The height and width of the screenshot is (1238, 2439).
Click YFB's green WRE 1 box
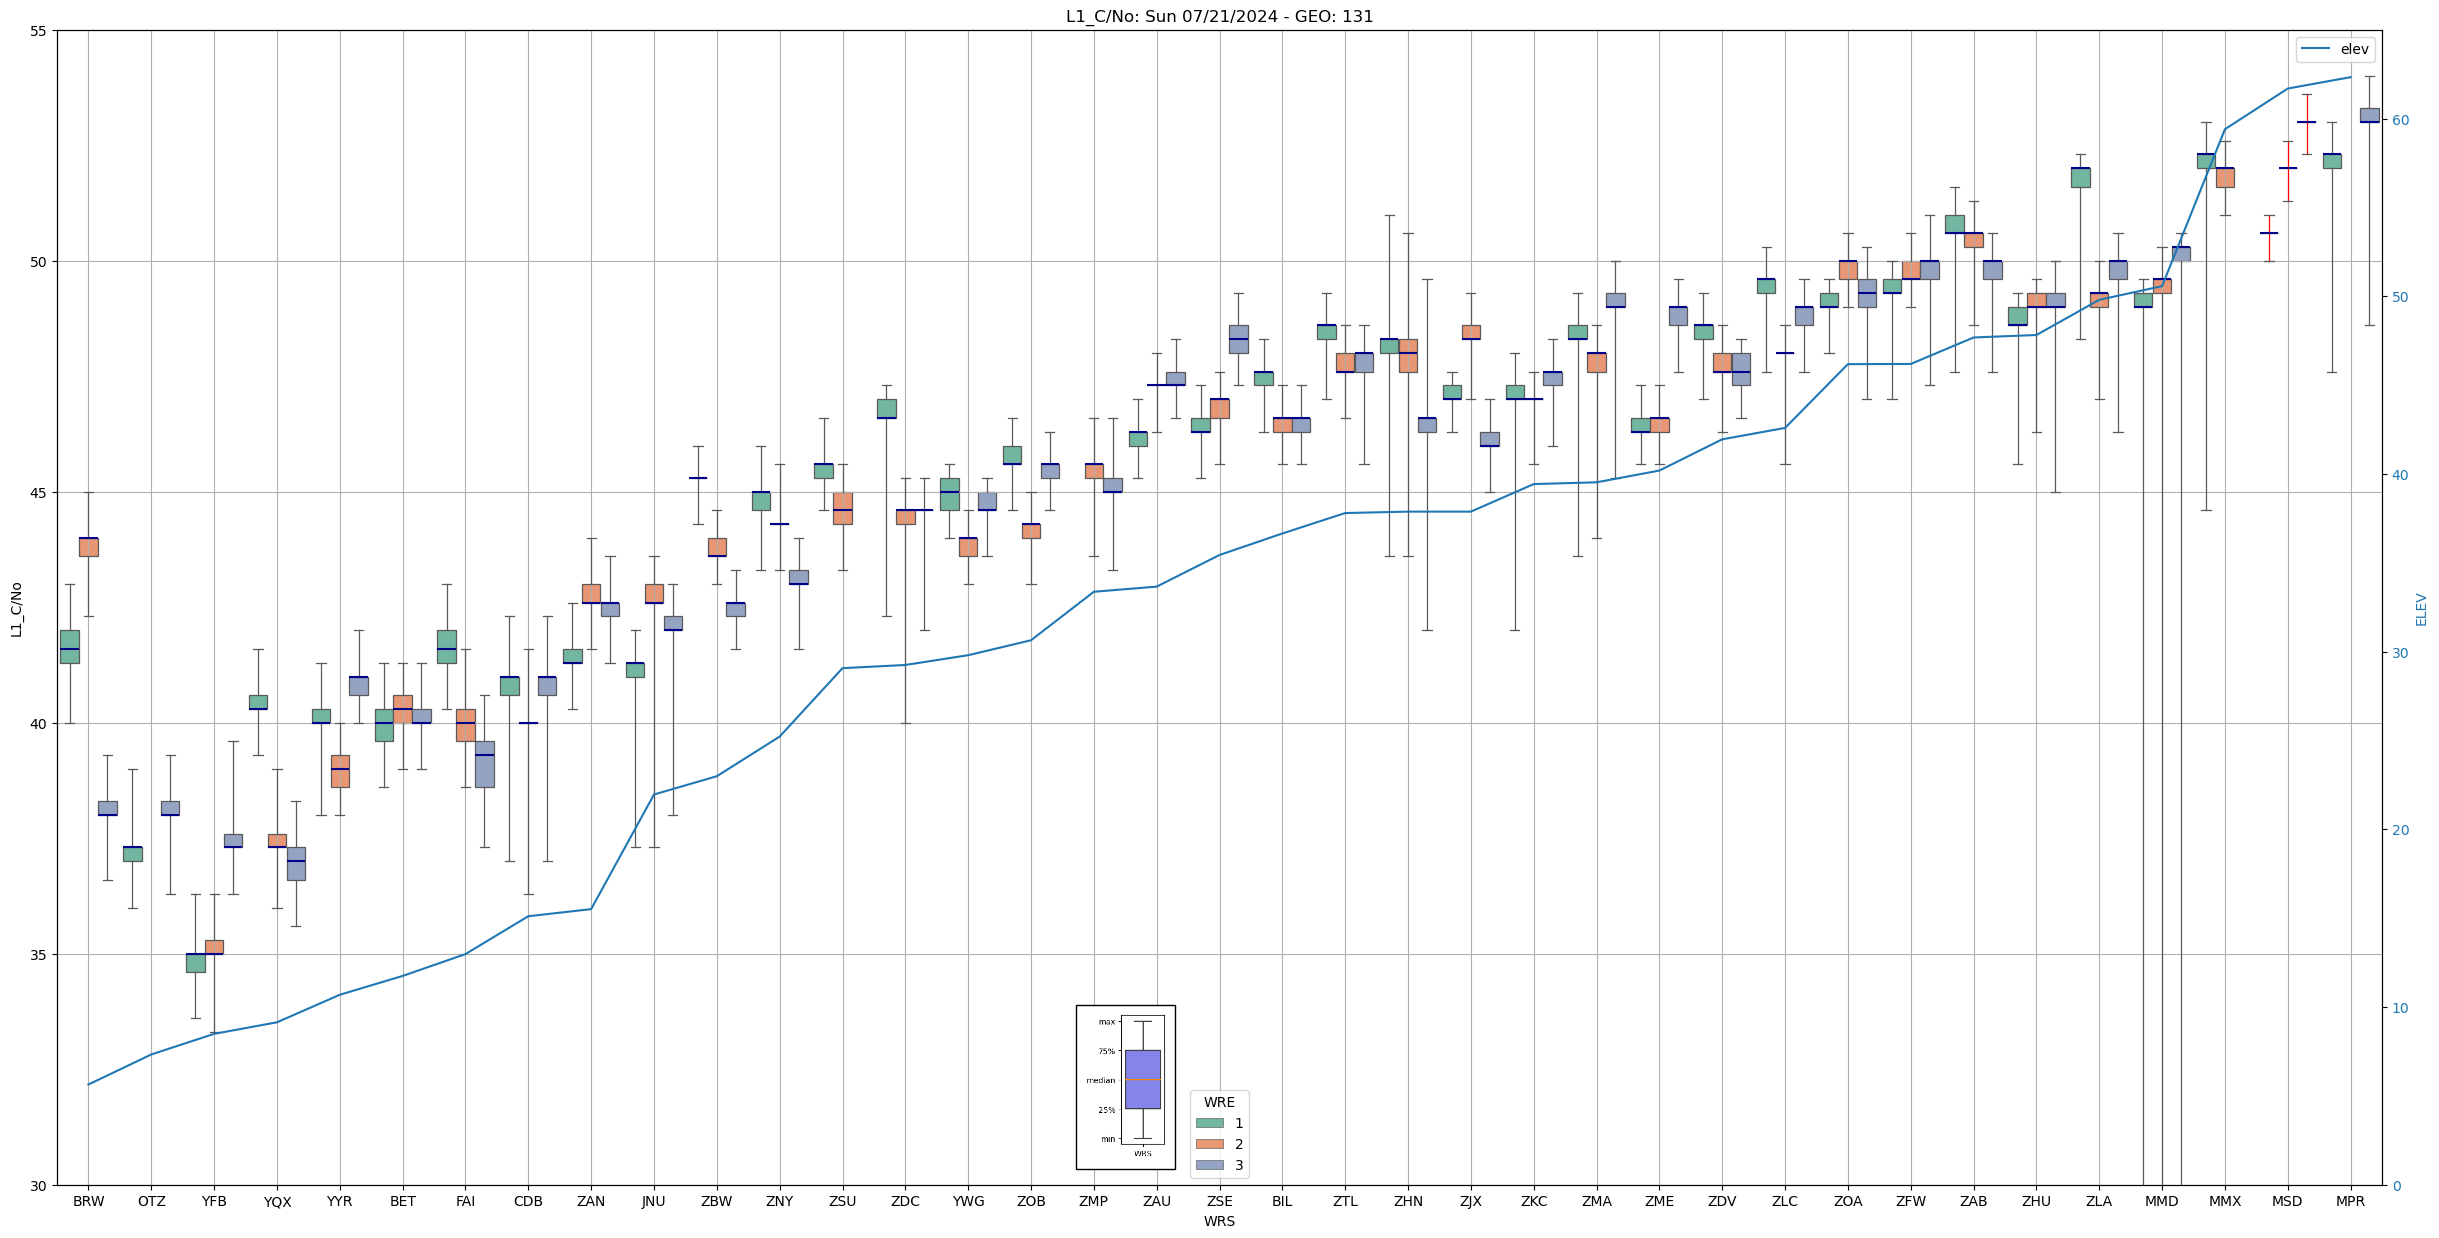click(195, 962)
